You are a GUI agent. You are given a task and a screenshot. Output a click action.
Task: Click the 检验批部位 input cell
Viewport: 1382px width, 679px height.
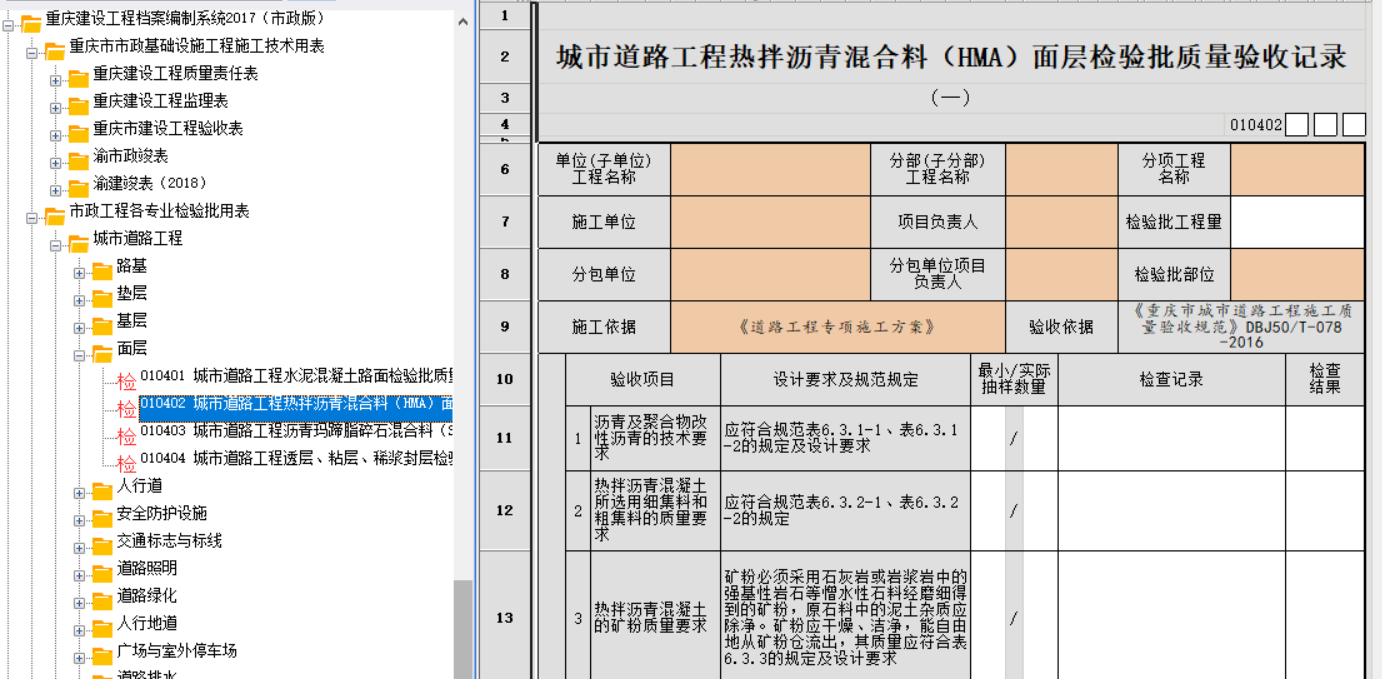point(1298,274)
